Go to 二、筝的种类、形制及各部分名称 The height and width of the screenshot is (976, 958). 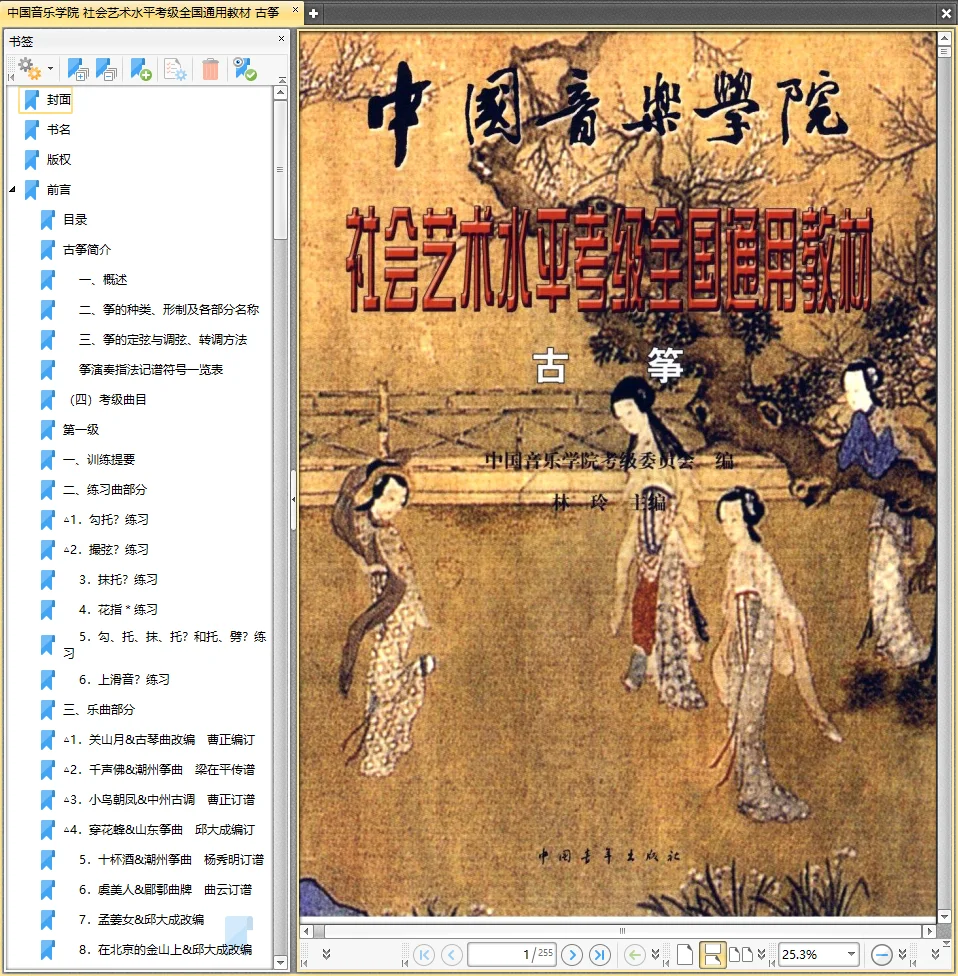point(169,309)
